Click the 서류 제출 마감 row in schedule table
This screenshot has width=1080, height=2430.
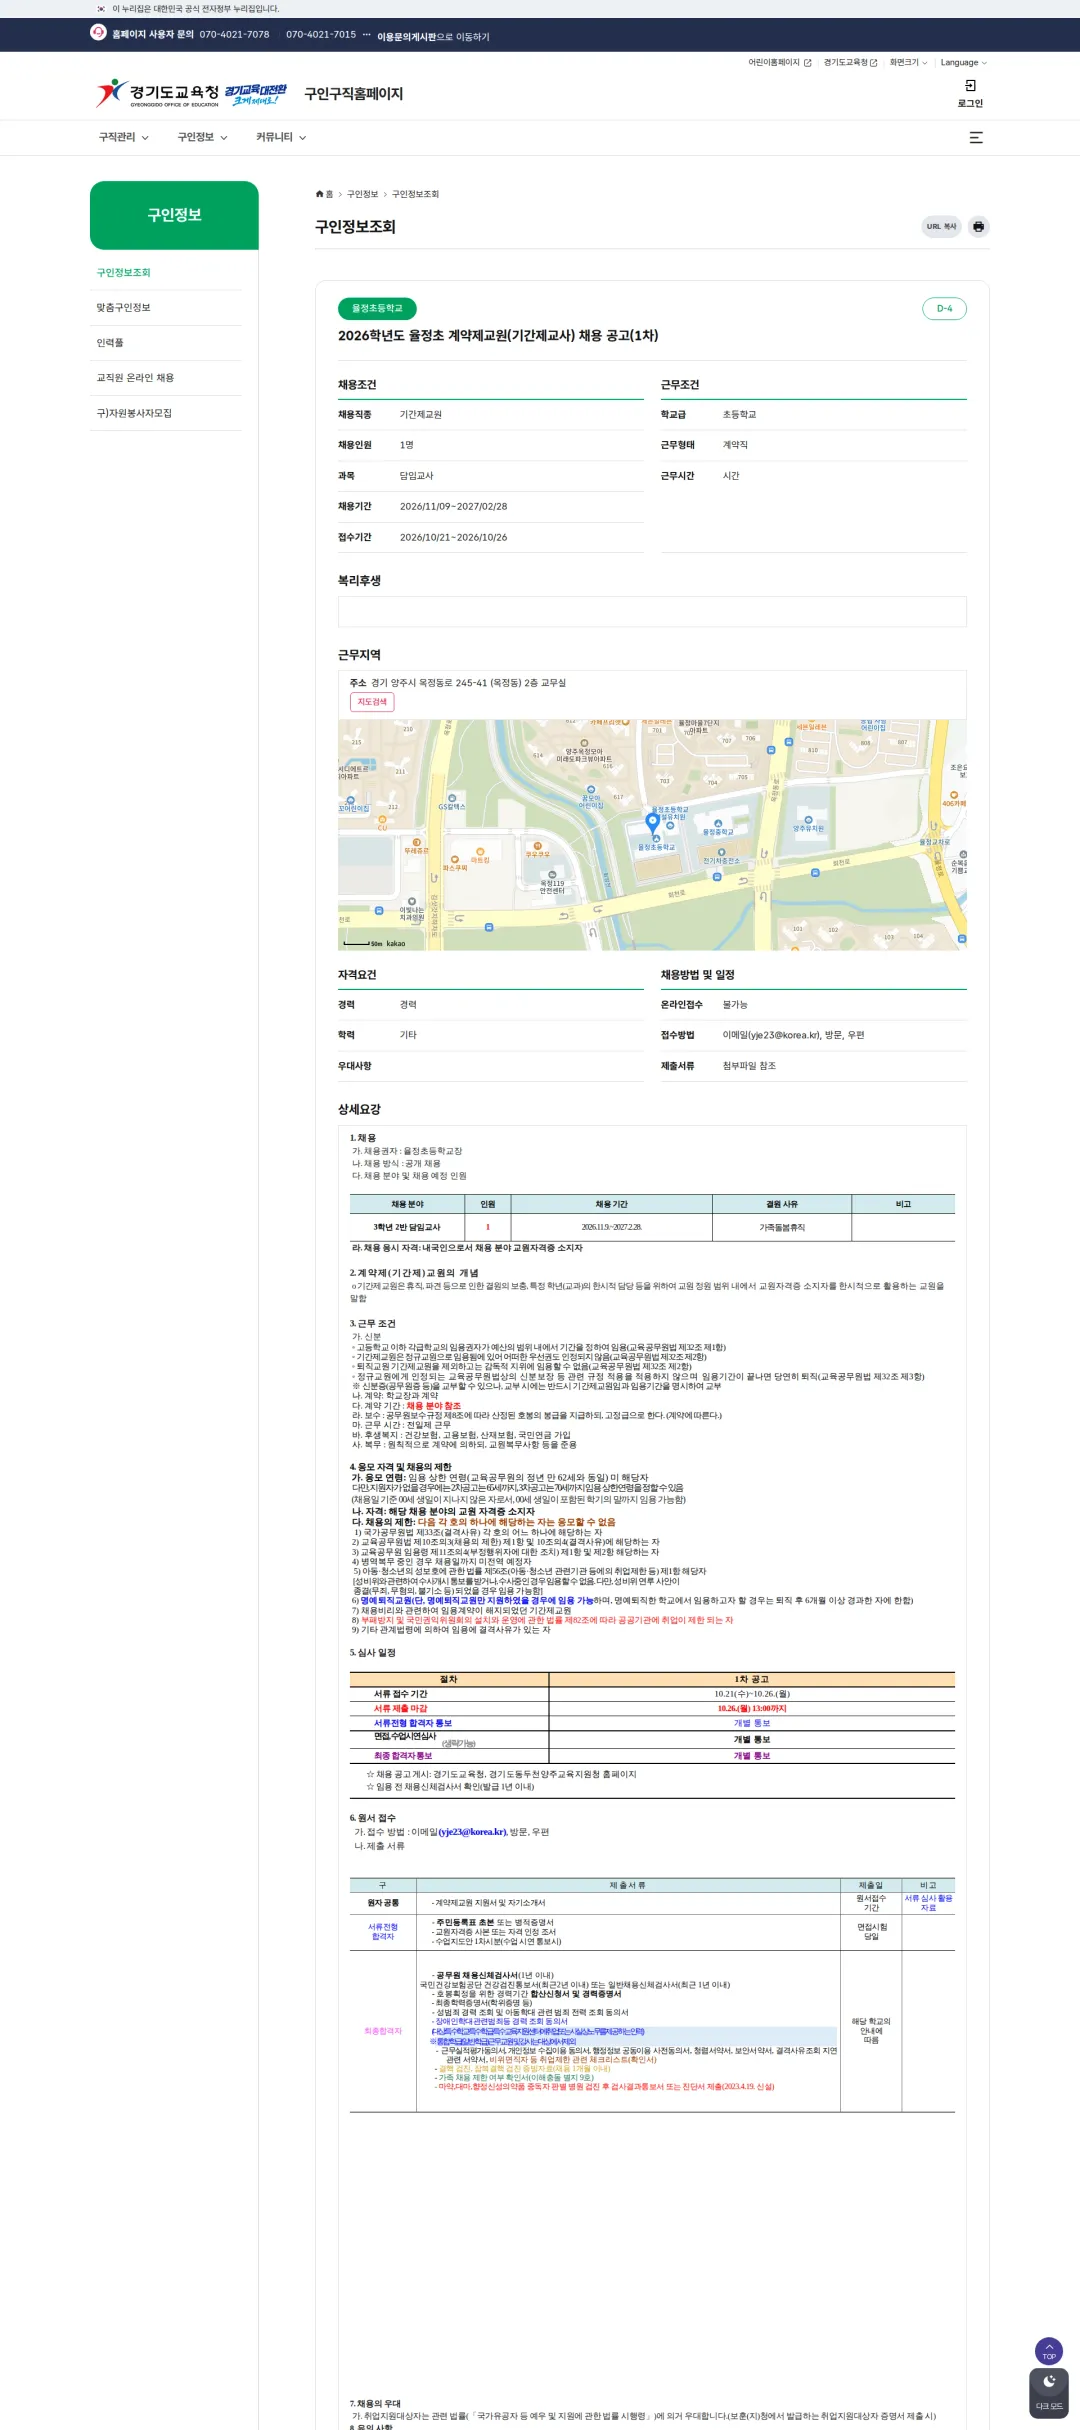(x=652, y=1709)
